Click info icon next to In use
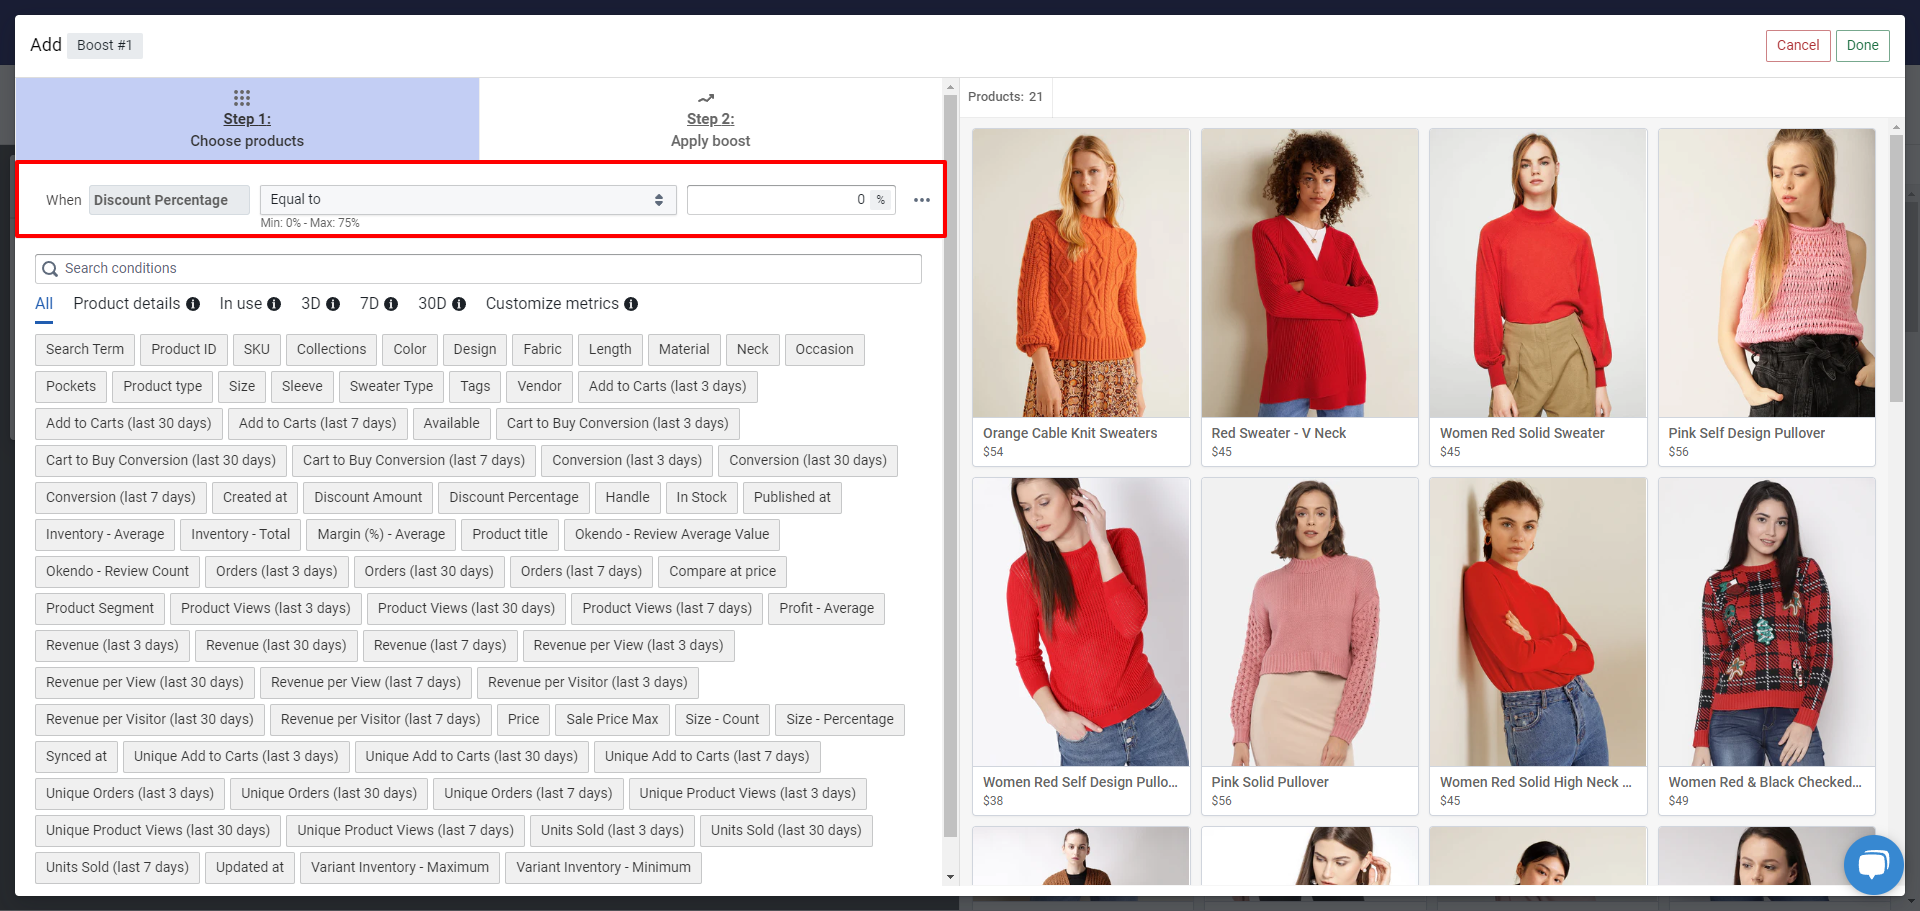Image resolution: width=1920 pixels, height=911 pixels. (274, 304)
